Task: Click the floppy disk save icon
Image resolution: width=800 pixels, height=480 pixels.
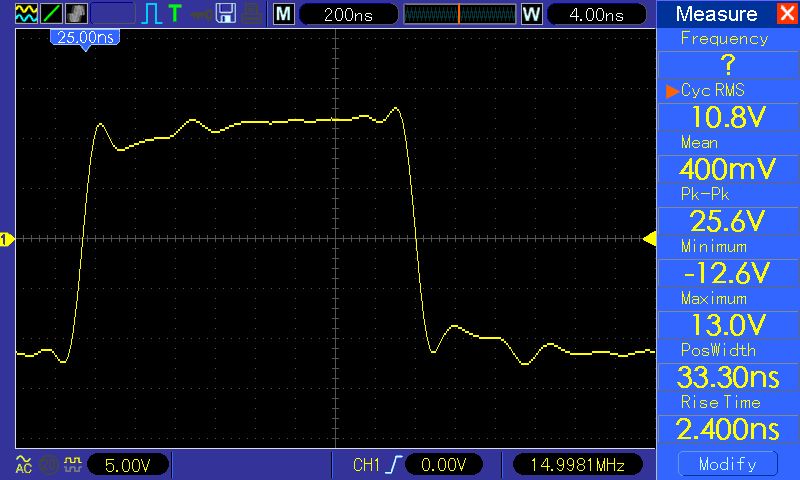Action: 226,14
